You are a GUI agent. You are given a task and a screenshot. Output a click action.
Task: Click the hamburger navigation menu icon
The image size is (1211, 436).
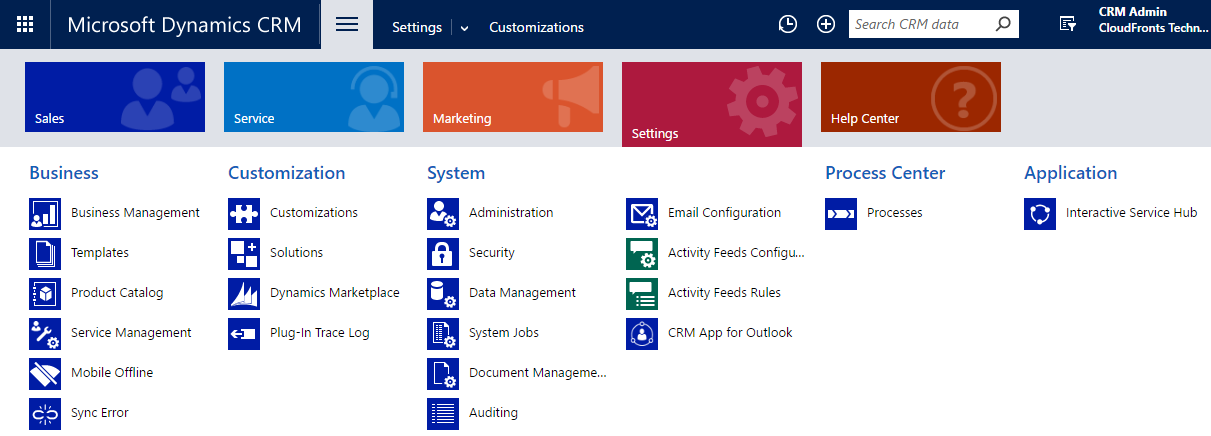347,25
